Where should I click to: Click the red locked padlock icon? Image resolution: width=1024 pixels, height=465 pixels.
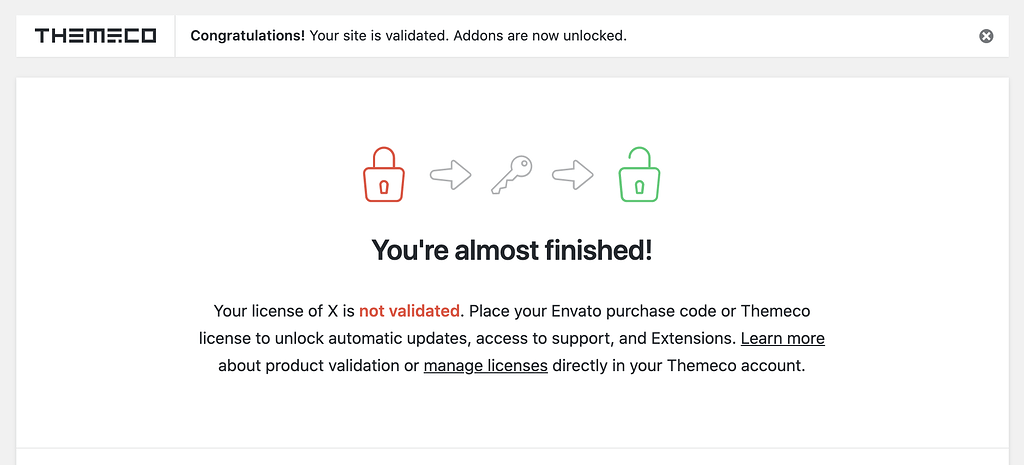(x=384, y=175)
